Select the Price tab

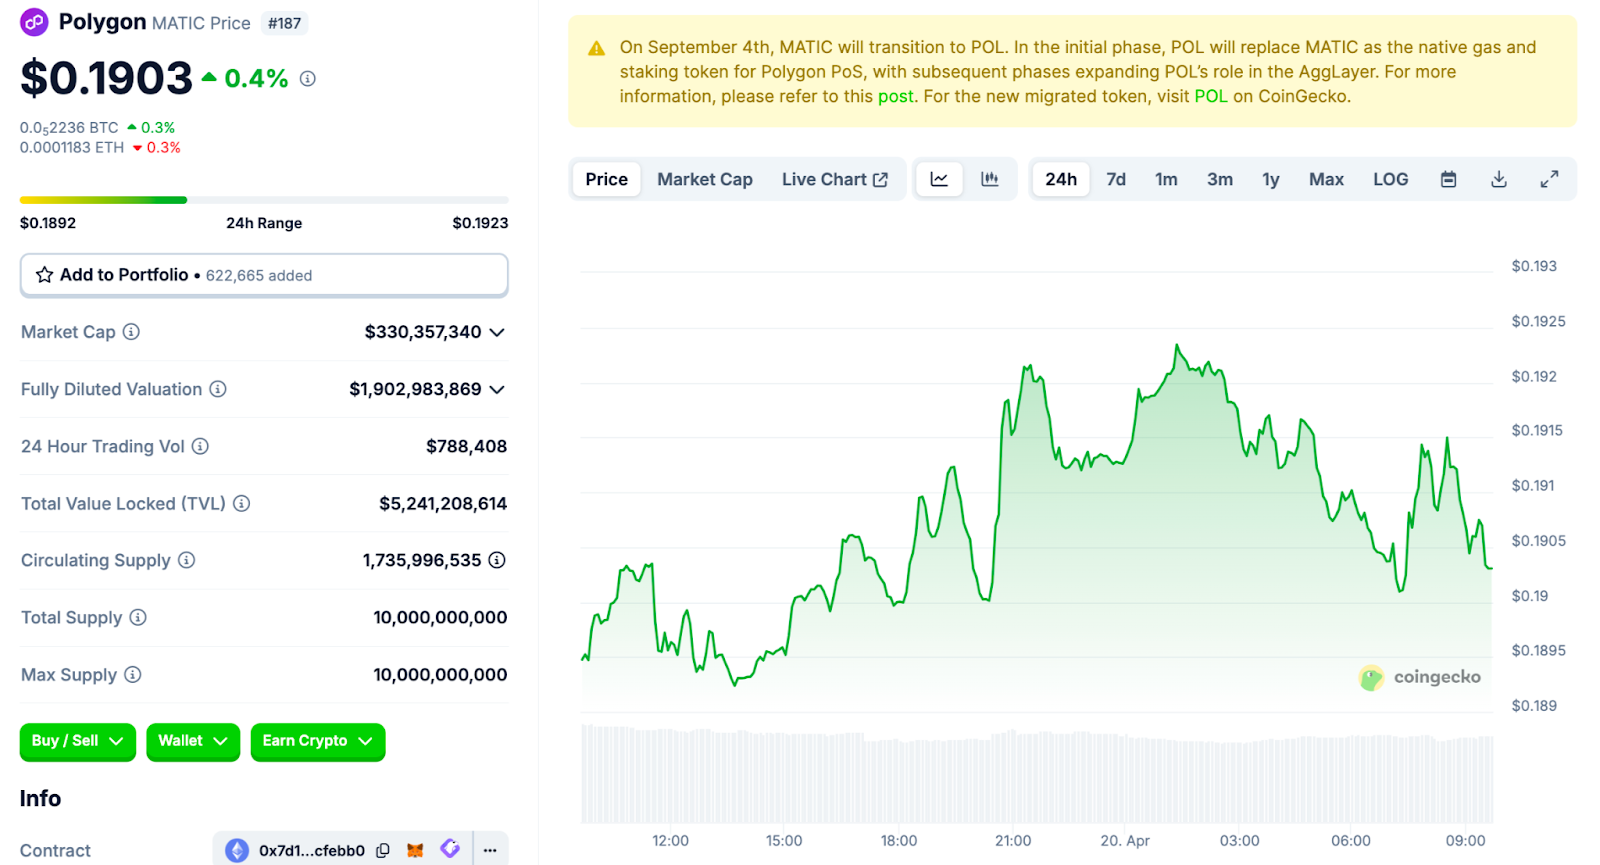click(x=607, y=179)
